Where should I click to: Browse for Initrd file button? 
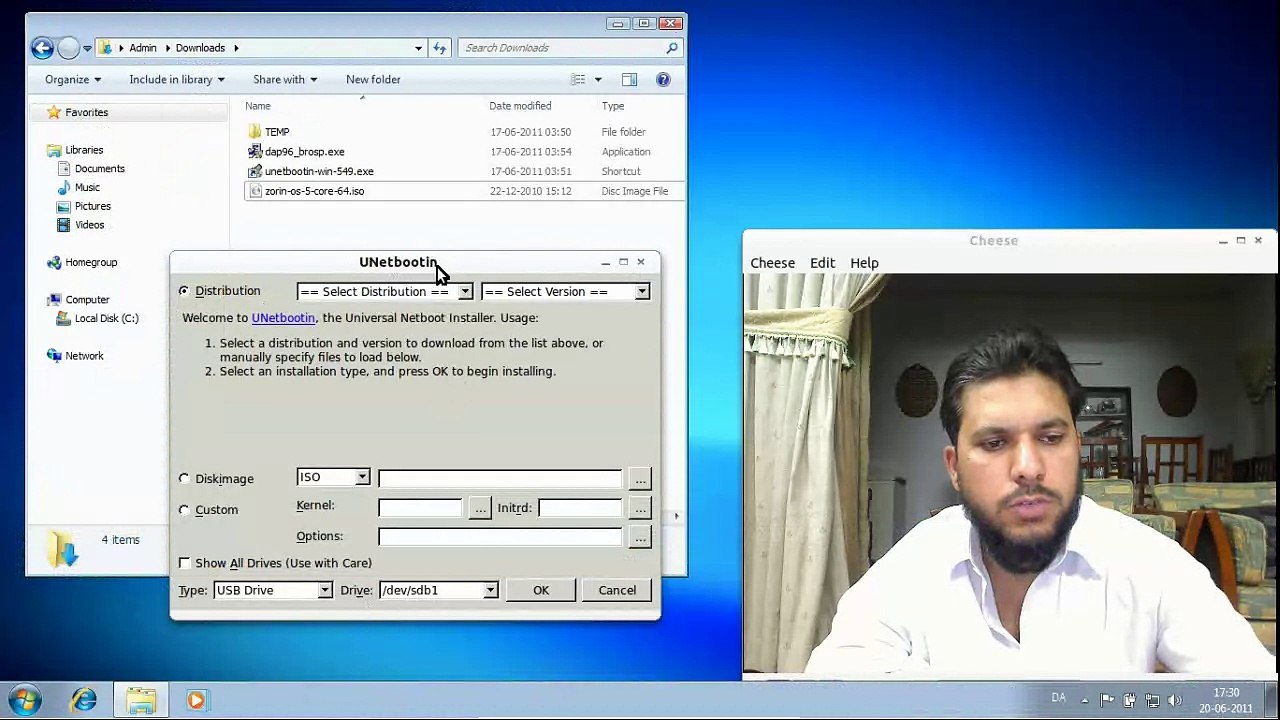coord(640,509)
